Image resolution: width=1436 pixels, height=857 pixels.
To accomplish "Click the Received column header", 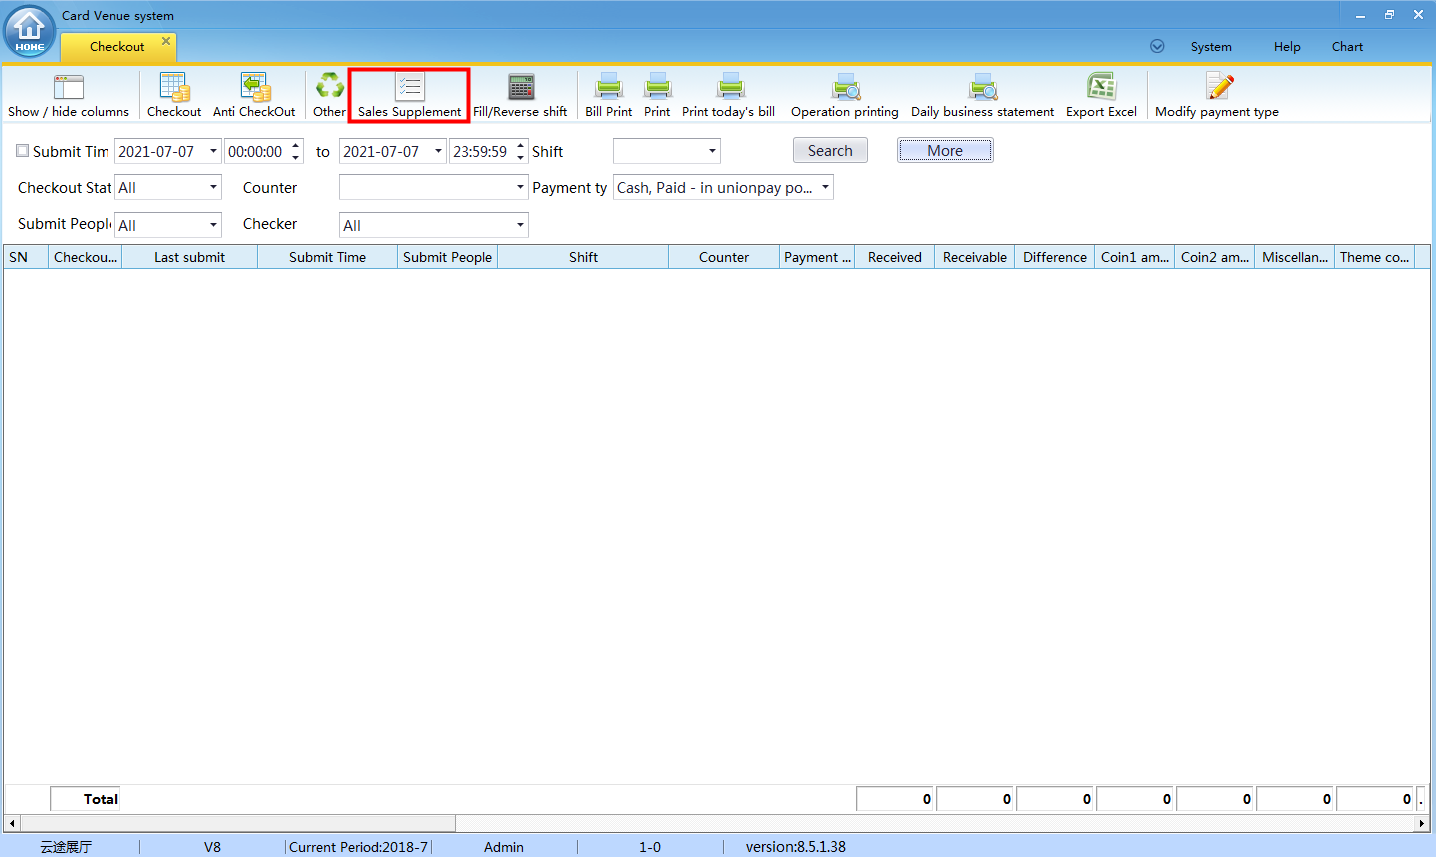I will tap(895, 257).
